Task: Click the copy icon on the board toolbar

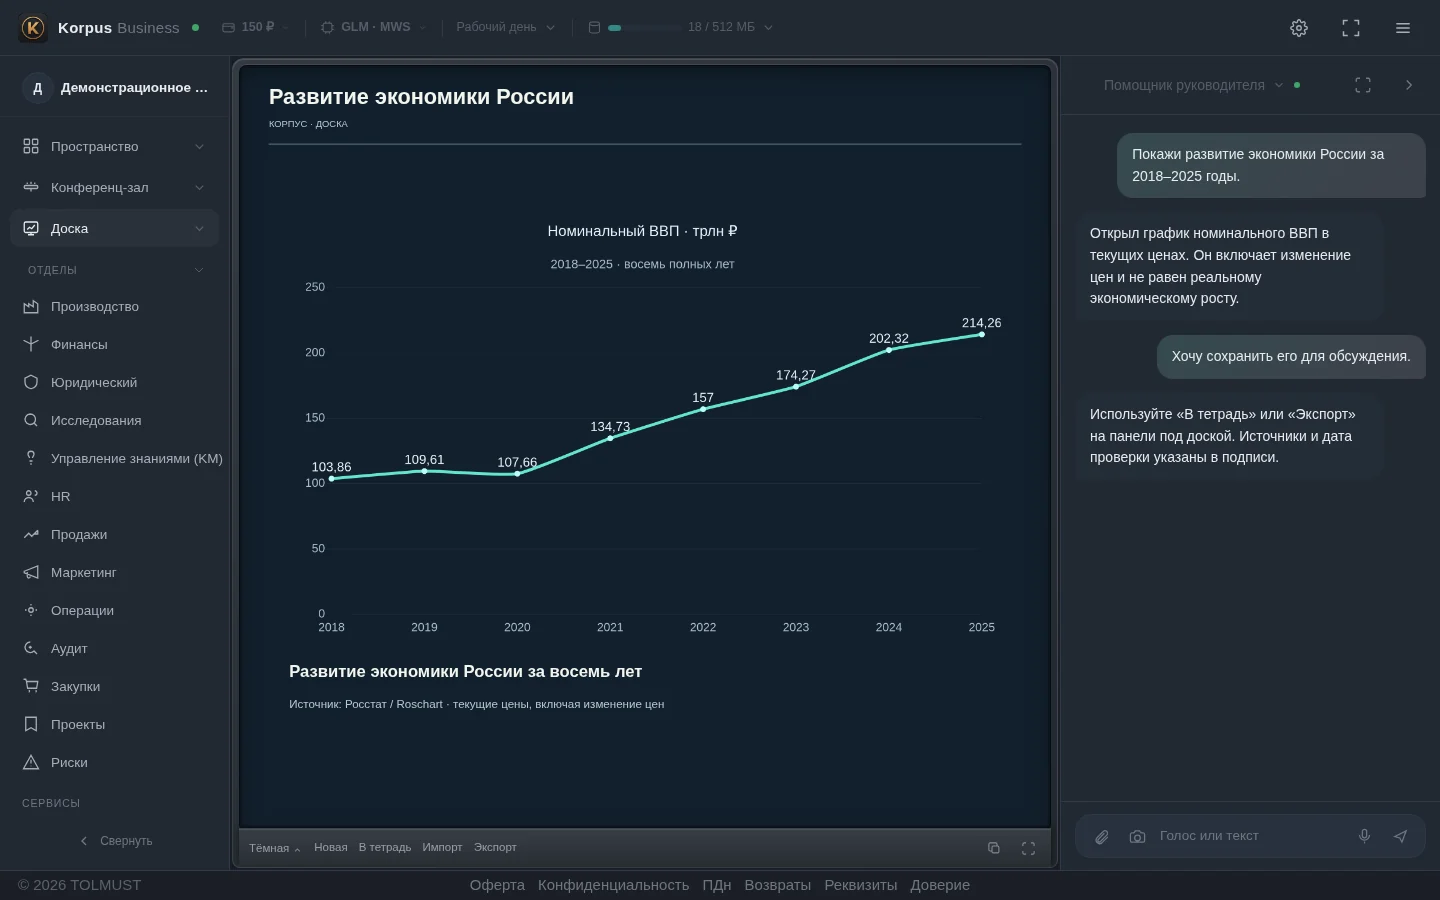Action: tap(994, 848)
